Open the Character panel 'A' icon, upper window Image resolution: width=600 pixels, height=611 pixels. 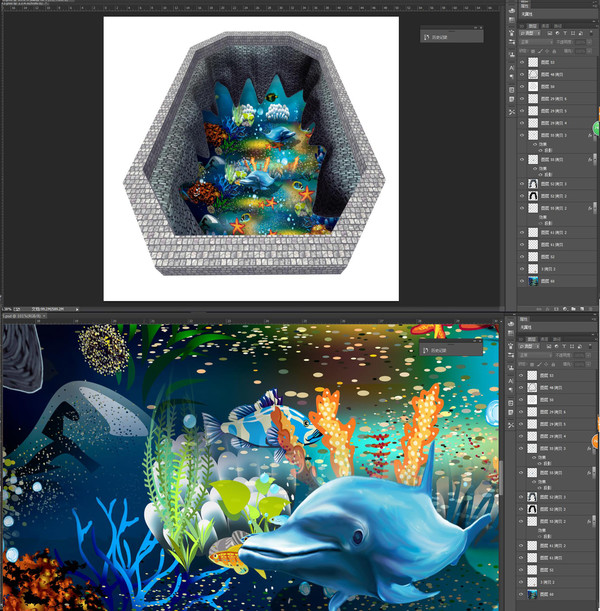tap(512, 67)
